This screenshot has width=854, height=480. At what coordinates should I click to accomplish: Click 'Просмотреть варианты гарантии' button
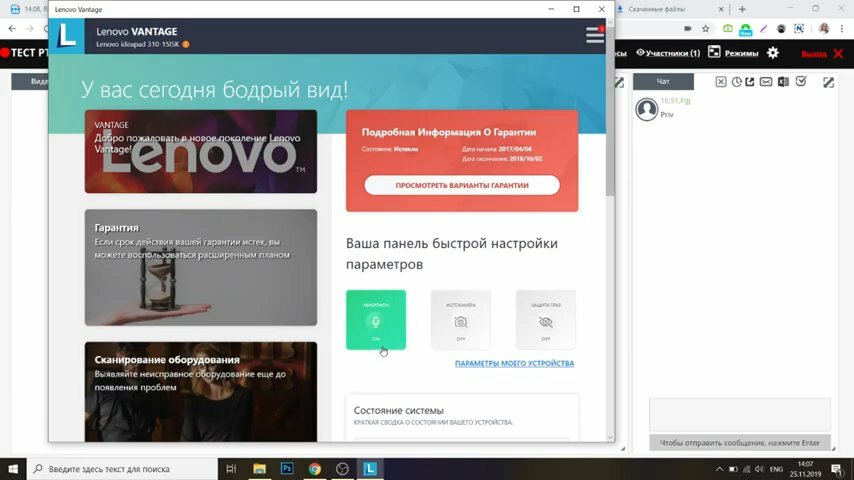point(462,185)
